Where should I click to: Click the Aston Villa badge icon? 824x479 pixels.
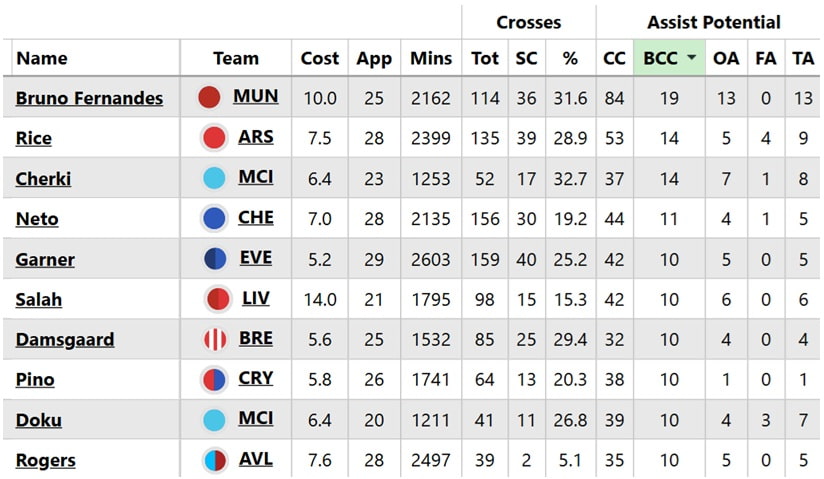point(214,461)
